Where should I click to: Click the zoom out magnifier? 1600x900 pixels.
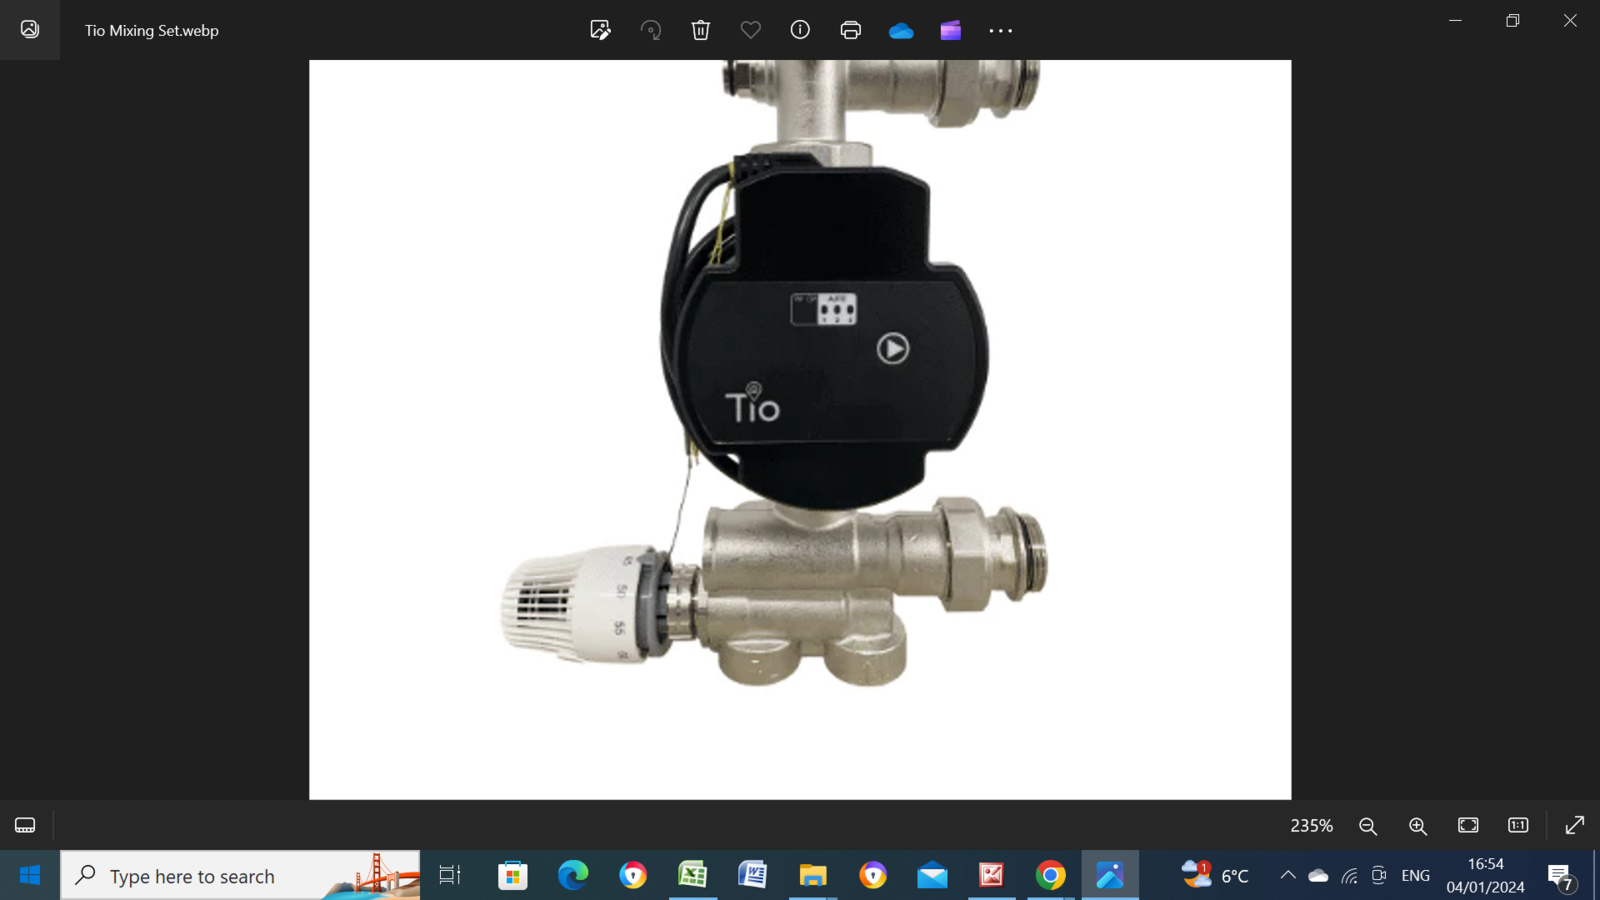point(1368,825)
